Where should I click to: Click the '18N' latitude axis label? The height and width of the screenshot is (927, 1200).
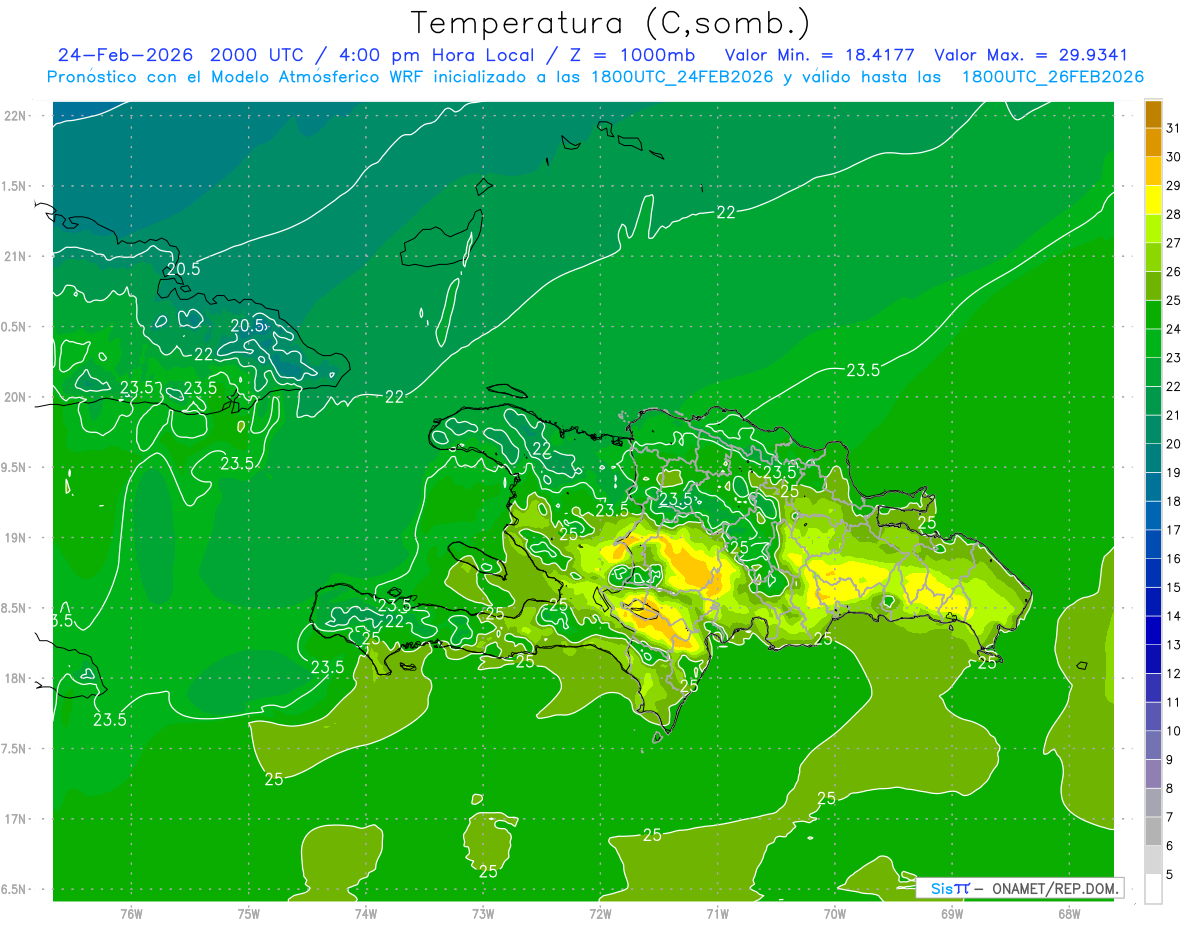(17, 679)
